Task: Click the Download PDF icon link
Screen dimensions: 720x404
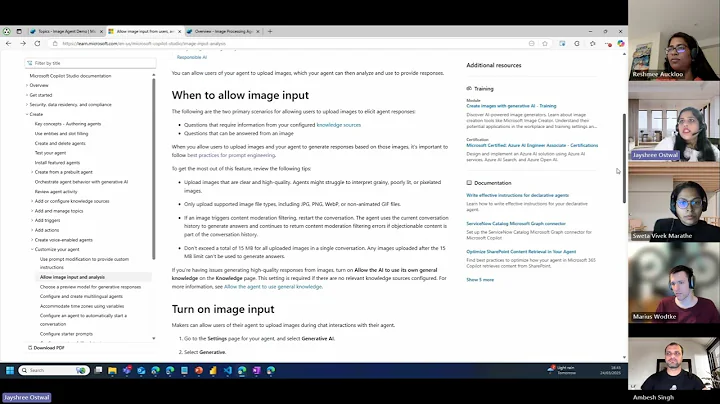Action: coord(46,348)
